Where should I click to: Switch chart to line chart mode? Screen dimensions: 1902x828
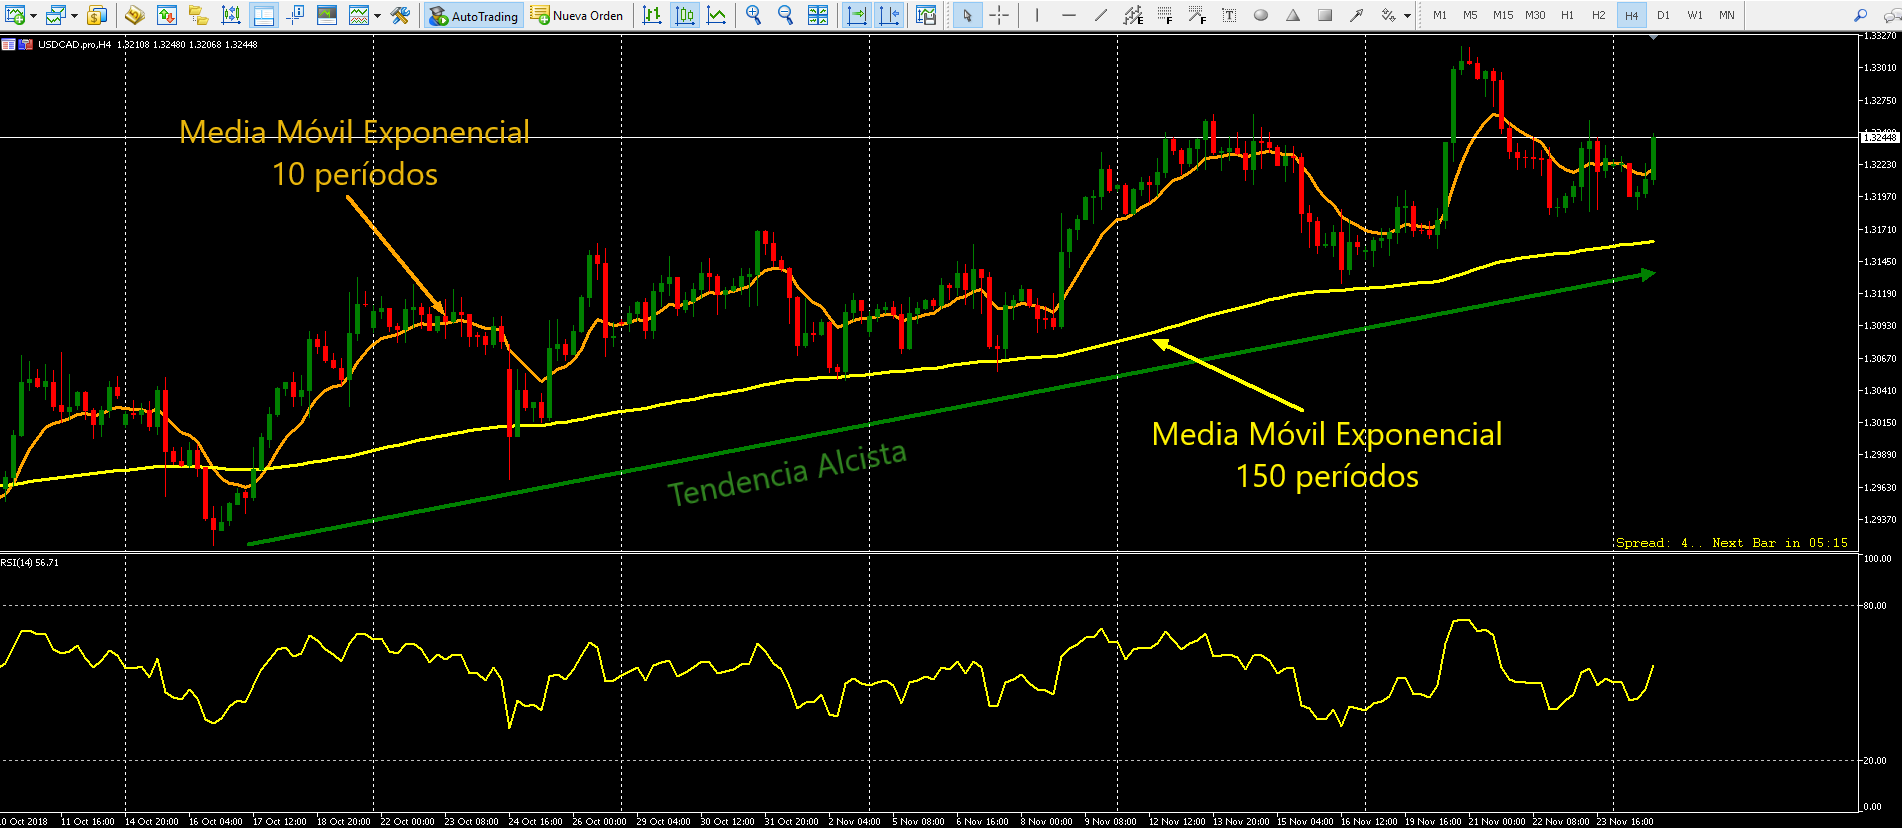(716, 15)
